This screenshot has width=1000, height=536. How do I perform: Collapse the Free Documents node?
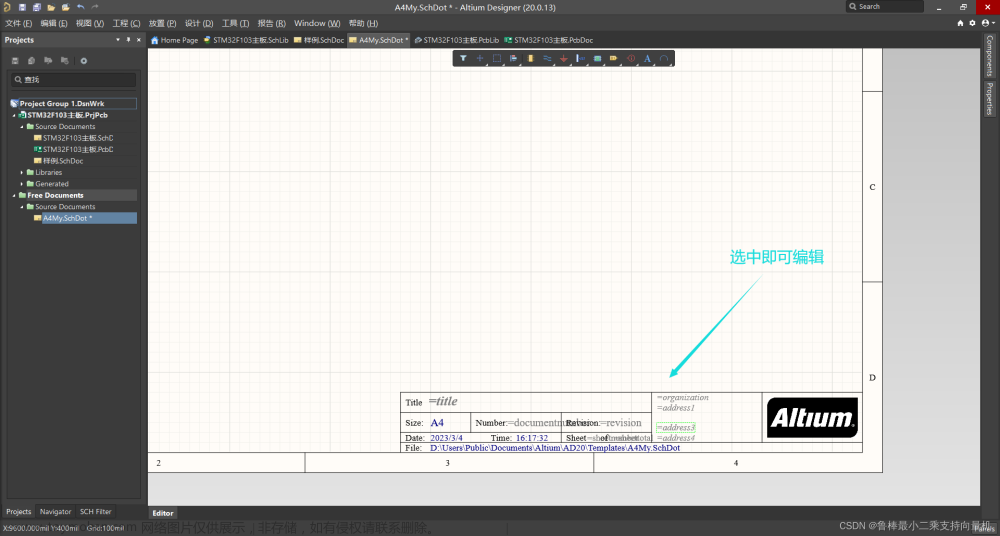(14, 196)
